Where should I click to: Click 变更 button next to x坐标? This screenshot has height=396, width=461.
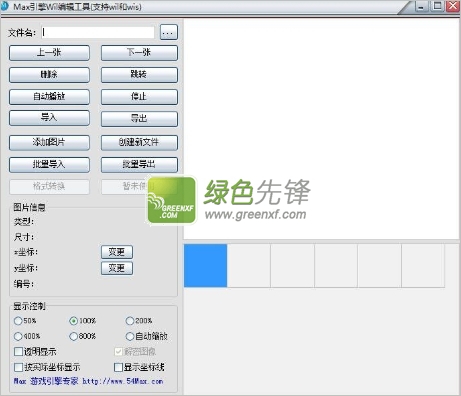(117, 252)
